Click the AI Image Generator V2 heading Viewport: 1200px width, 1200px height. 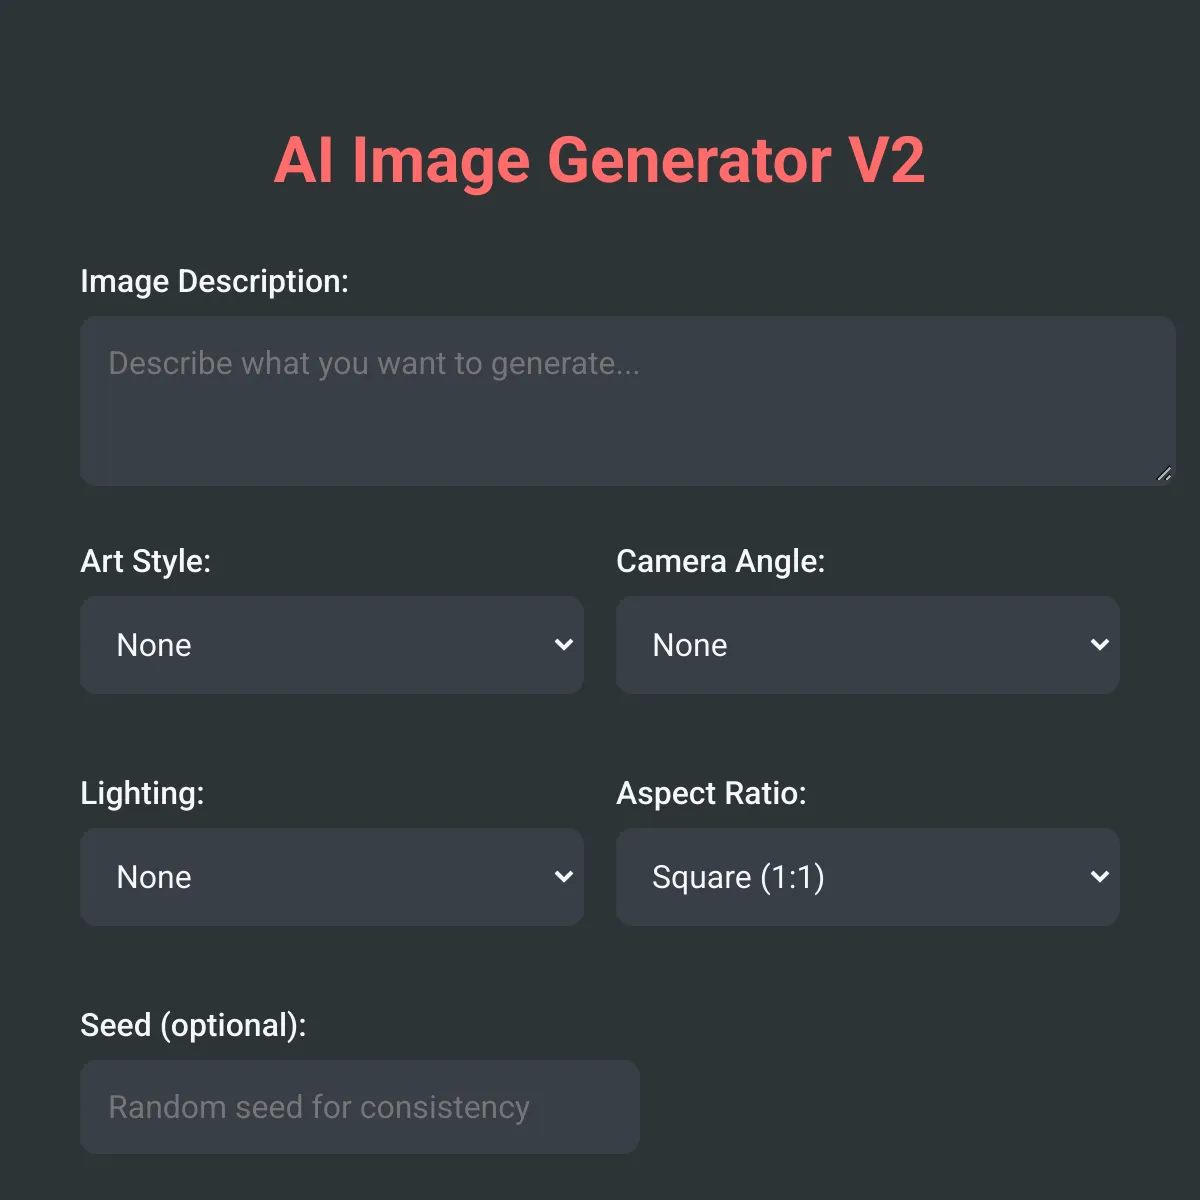click(600, 160)
